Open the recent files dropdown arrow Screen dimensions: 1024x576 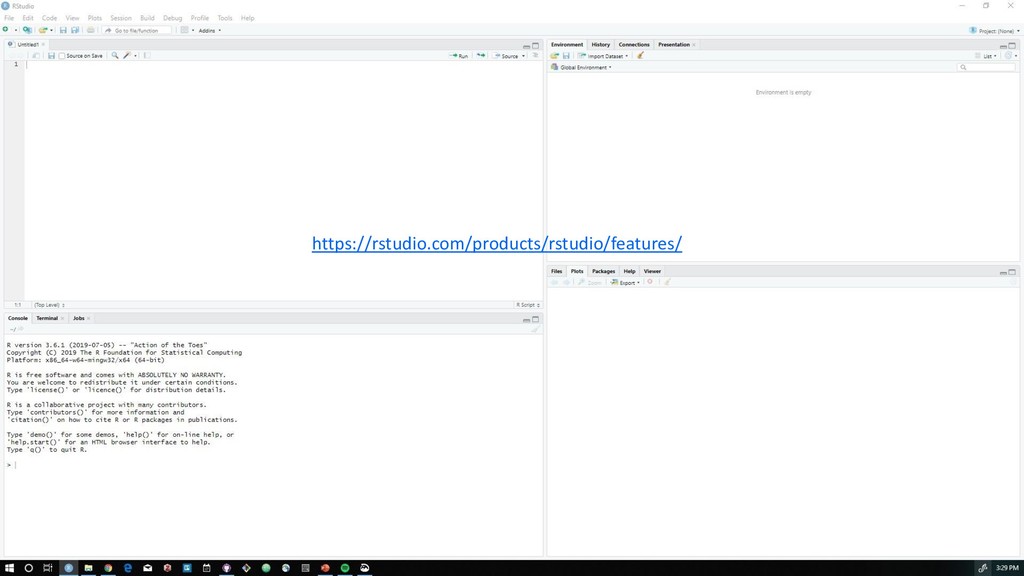52,31
